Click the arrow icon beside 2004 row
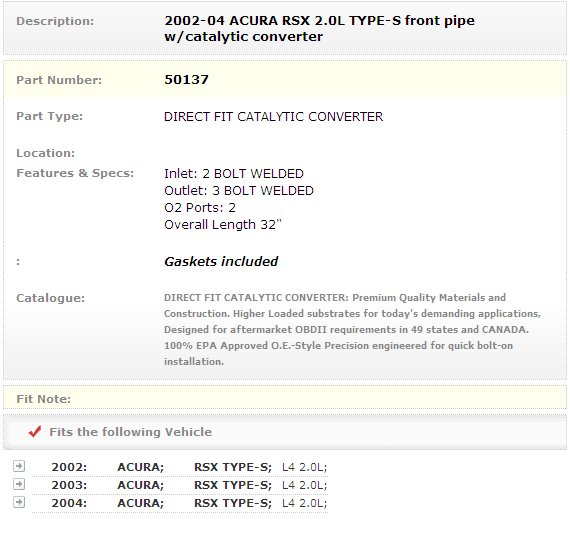 19,502
